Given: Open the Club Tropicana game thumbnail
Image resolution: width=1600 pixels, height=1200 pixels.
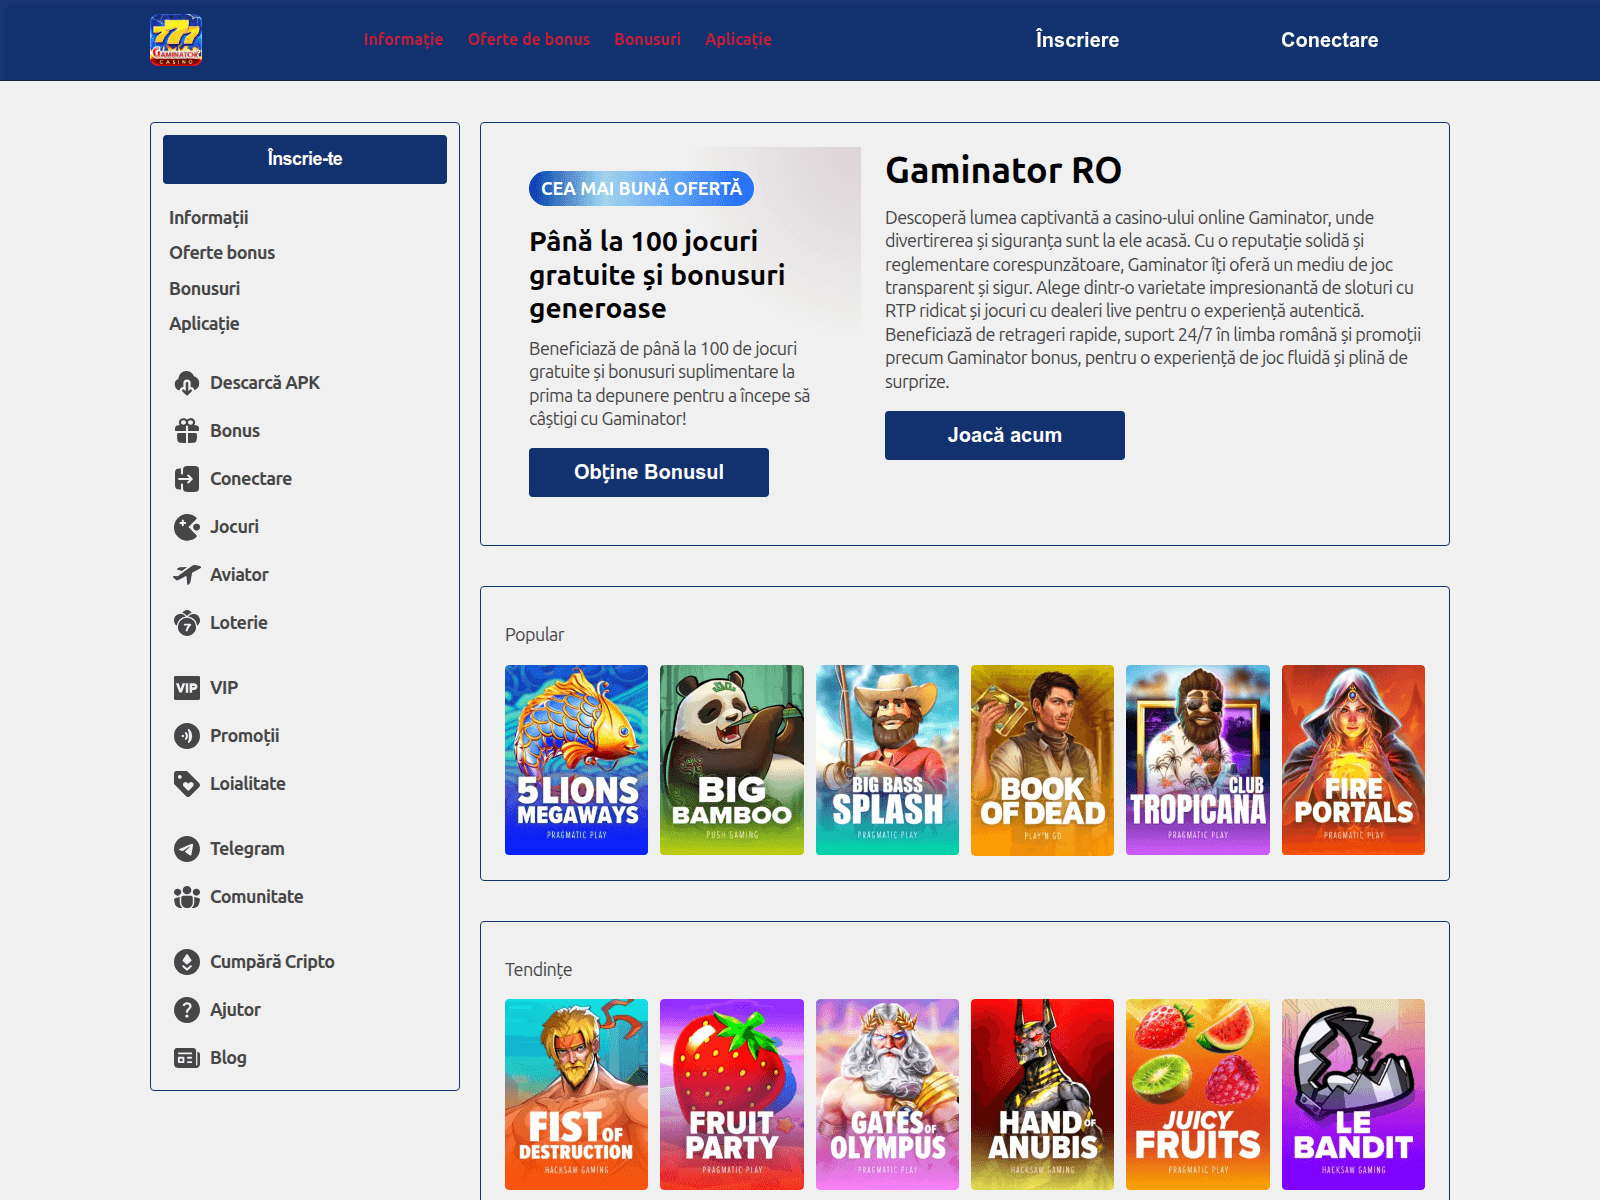Looking at the screenshot, I should tap(1198, 760).
